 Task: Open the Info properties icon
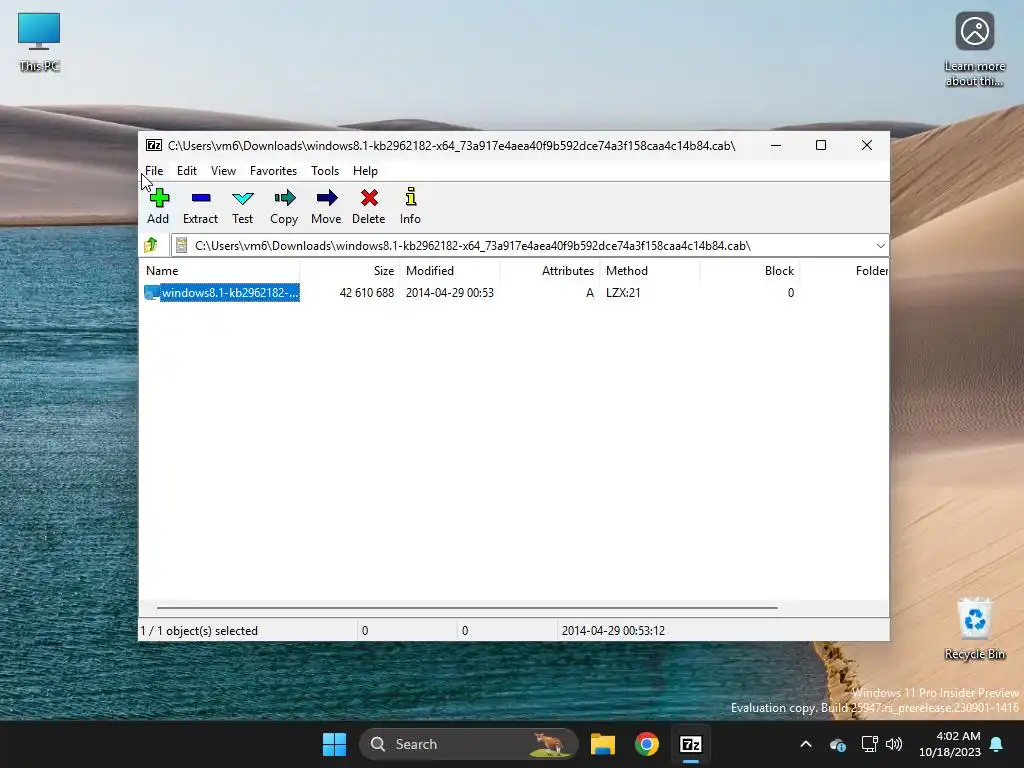tap(410, 197)
